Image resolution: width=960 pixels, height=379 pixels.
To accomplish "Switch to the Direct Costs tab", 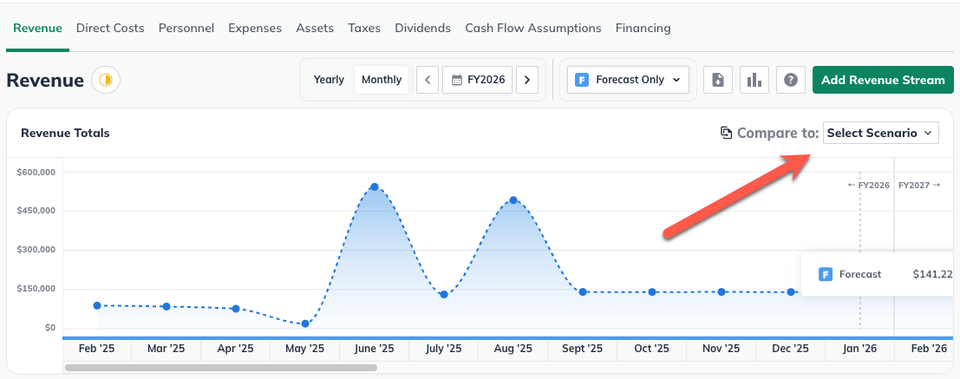I will click(110, 28).
